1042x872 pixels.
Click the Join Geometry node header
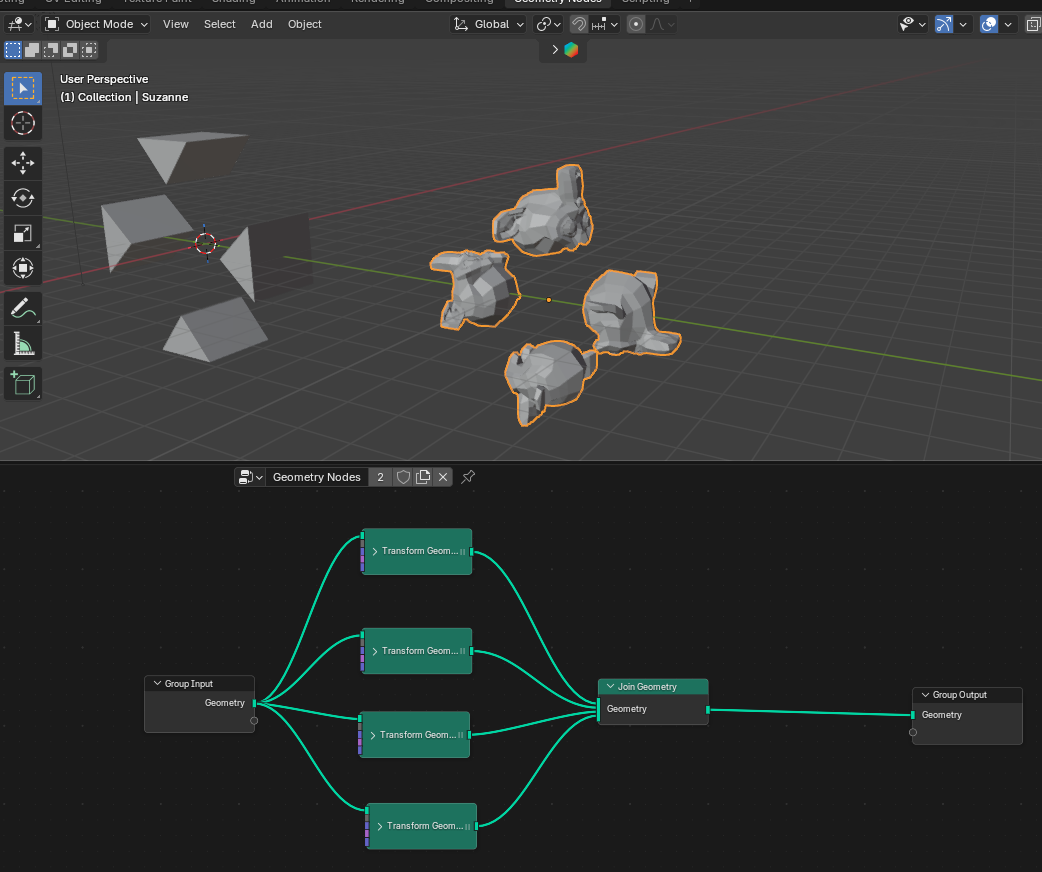pyautogui.click(x=653, y=687)
